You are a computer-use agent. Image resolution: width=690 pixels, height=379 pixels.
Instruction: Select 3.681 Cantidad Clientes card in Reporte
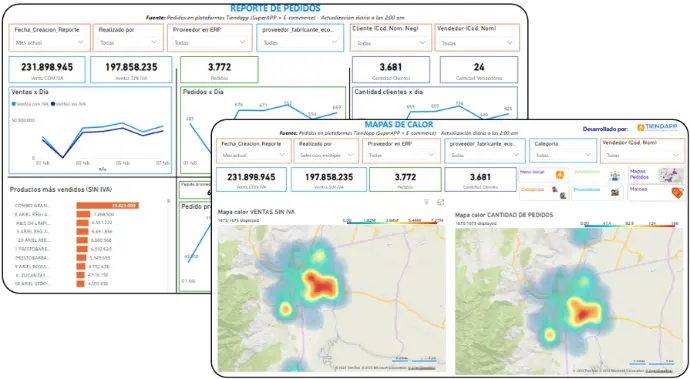(391, 70)
